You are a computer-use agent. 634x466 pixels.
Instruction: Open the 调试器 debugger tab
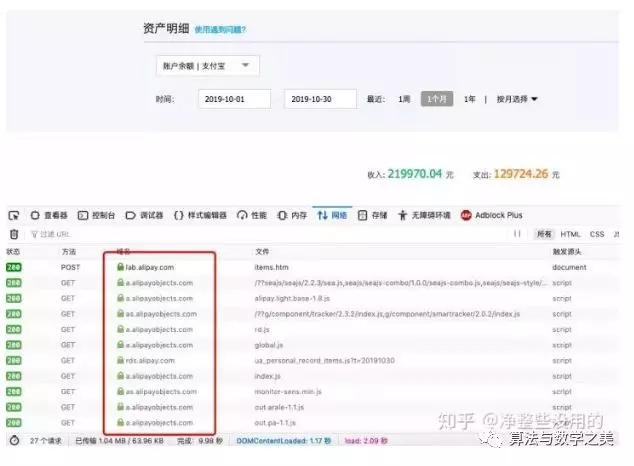coord(144,215)
